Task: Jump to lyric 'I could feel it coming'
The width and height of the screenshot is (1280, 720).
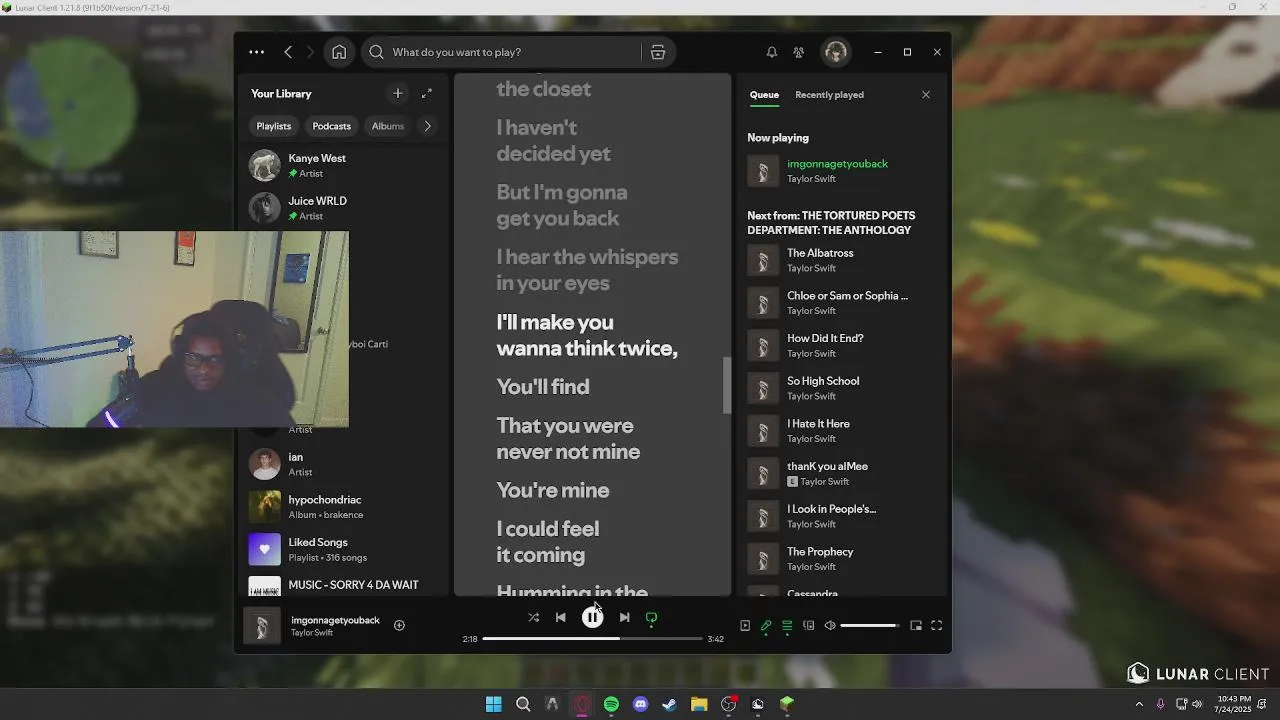Action: click(x=548, y=542)
